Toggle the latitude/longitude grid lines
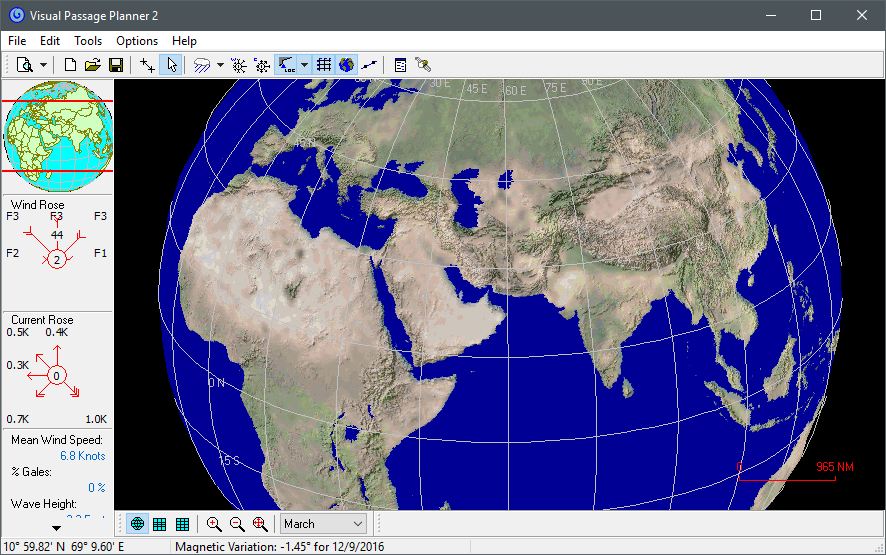 pyautogui.click(x=324, y=65)
